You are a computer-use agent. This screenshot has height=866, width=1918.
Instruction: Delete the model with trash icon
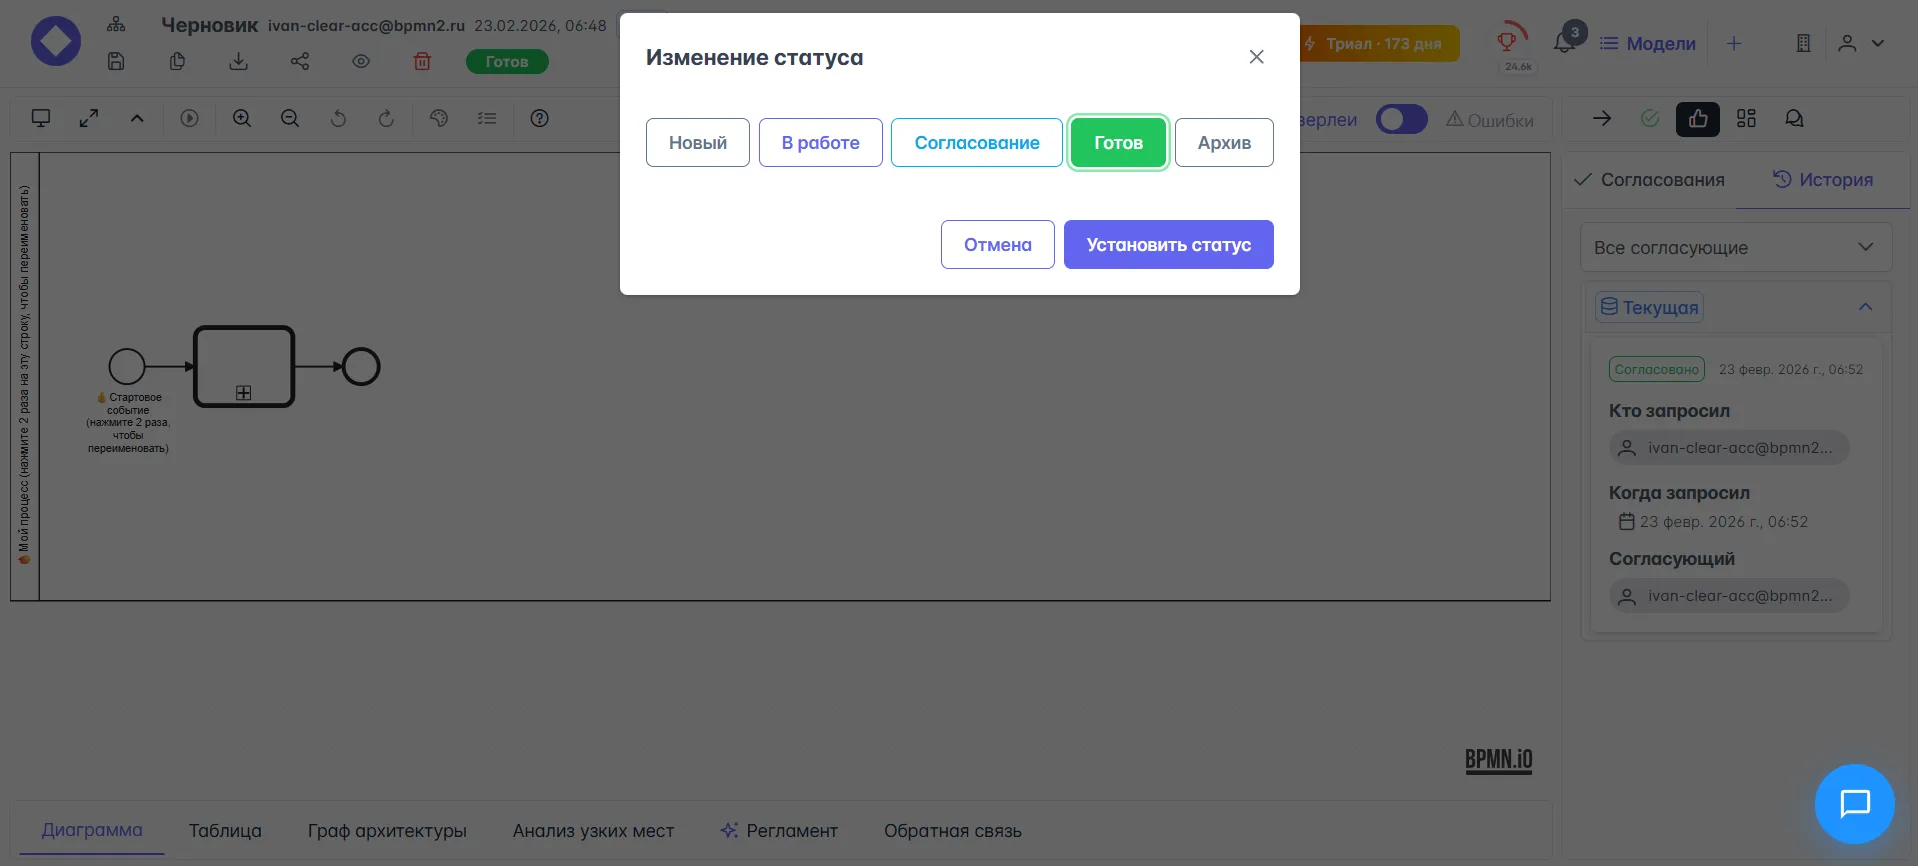coord(422,62)
